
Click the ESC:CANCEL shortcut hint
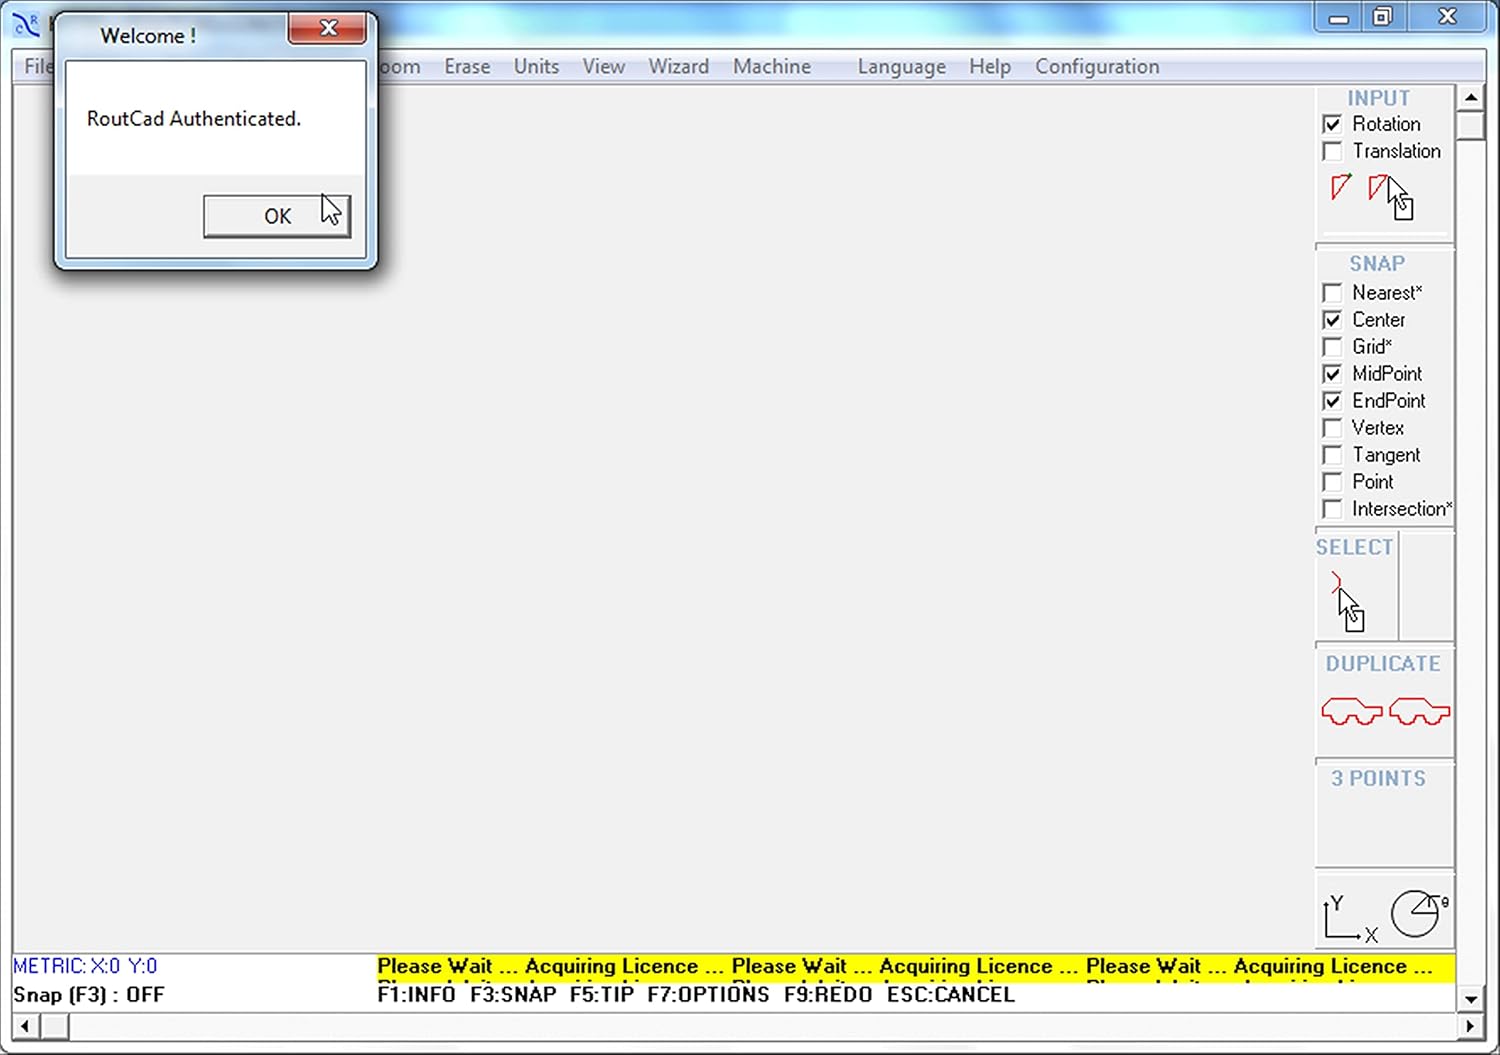pyautogui.click(x=951, y=995)
